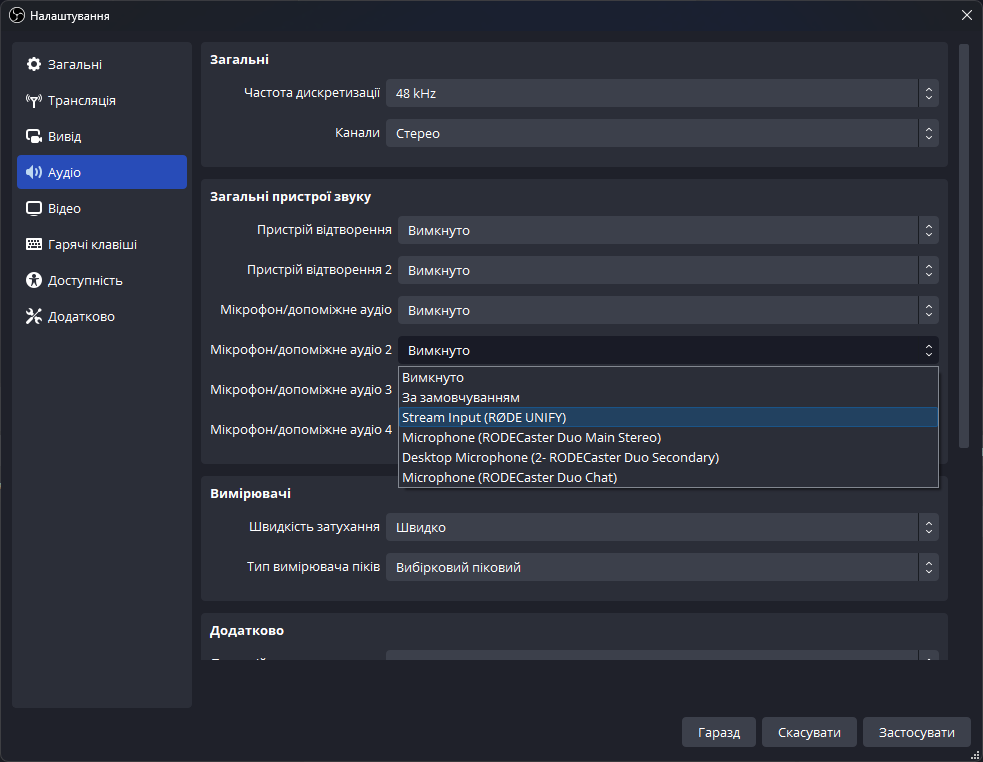Viewport: 983px width, 762px height.
Task: Click the Гарячі клавіші keyboard icon
Action: click(34, 245)
